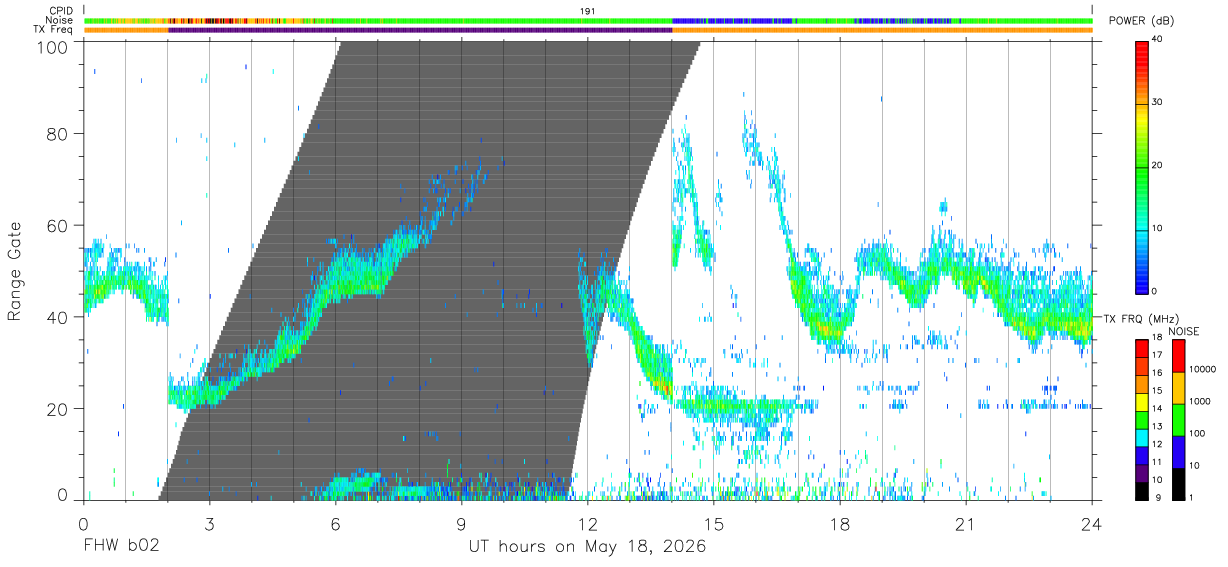Click the 'Noise' row label
The height and width of the screenshot is (567, 1228).
(61, 20)
